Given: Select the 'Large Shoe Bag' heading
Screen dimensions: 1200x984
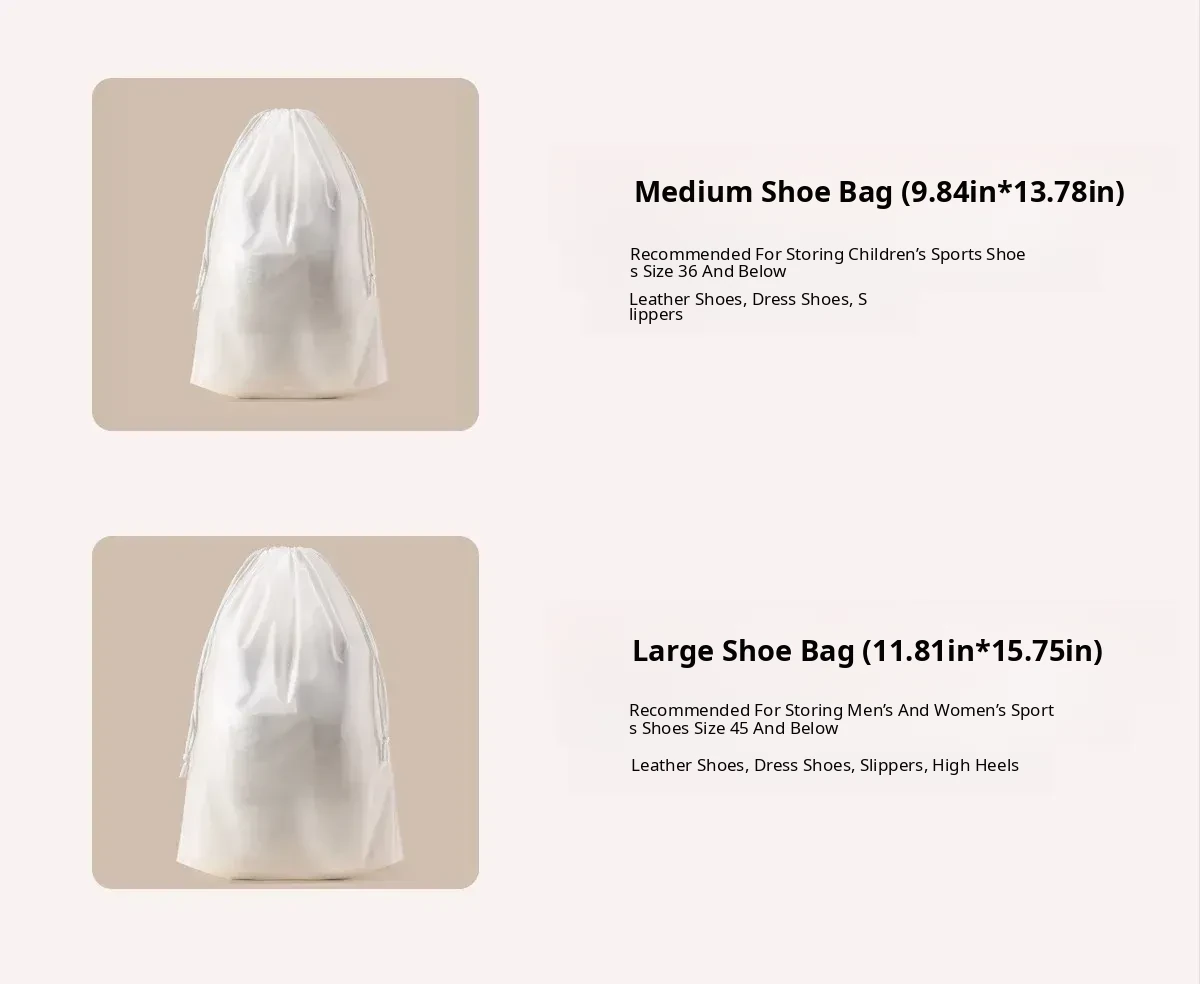Looking at the screenshot, I should [743, 651].
